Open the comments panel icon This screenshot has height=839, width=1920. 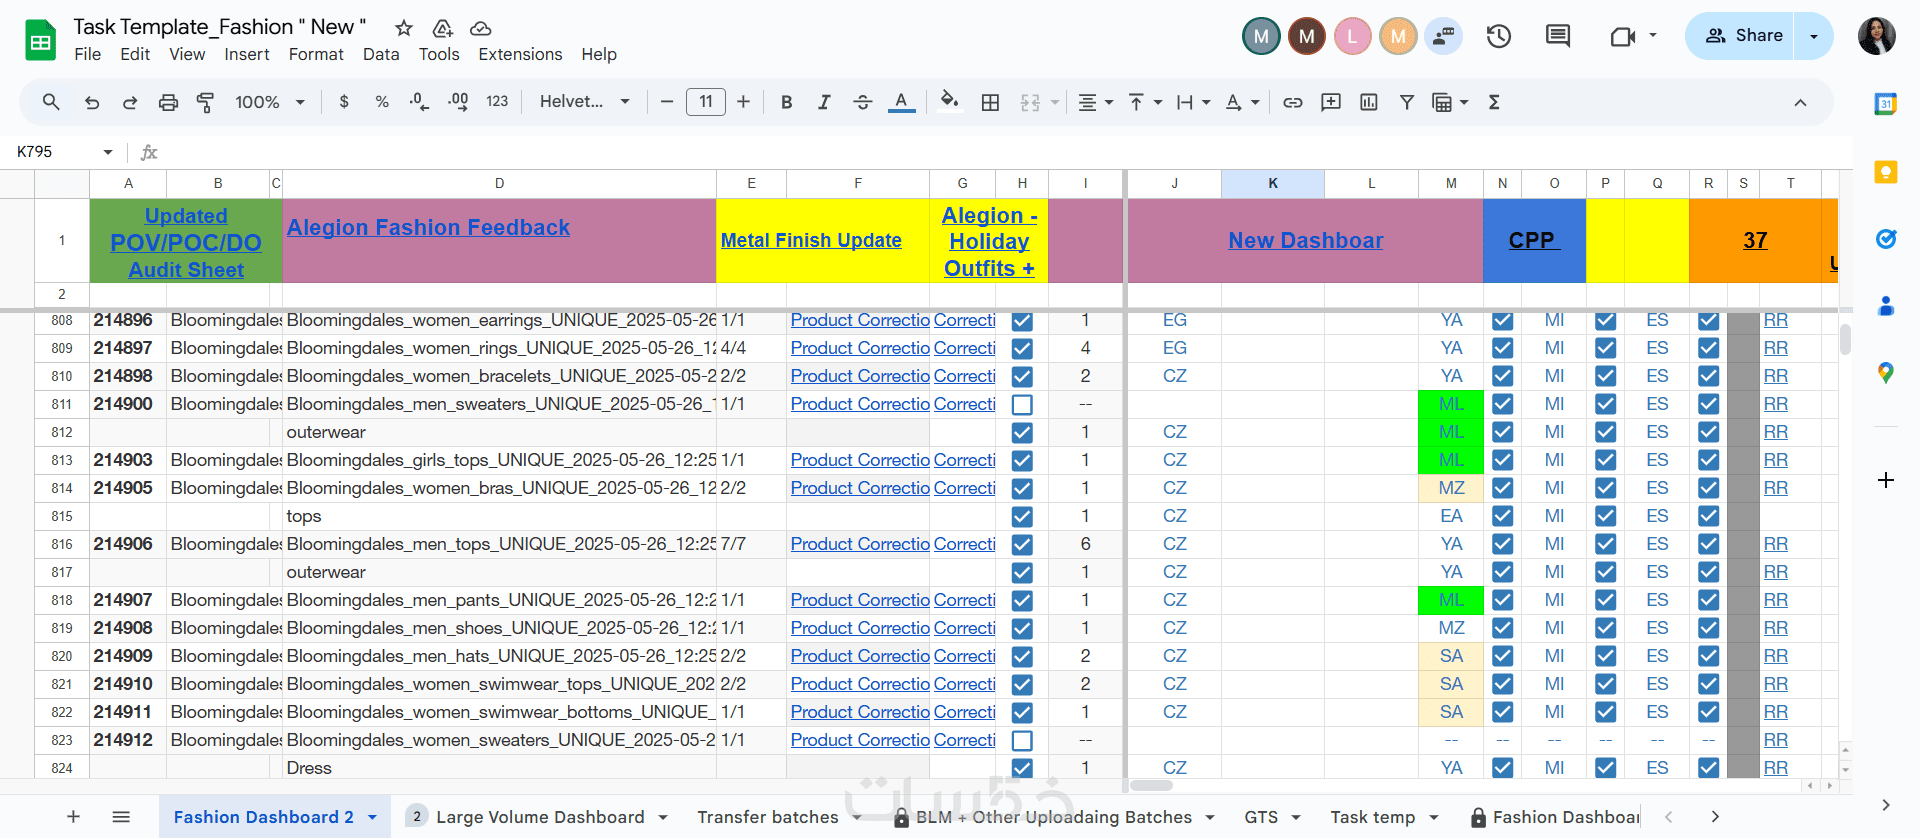point(1558,37)
